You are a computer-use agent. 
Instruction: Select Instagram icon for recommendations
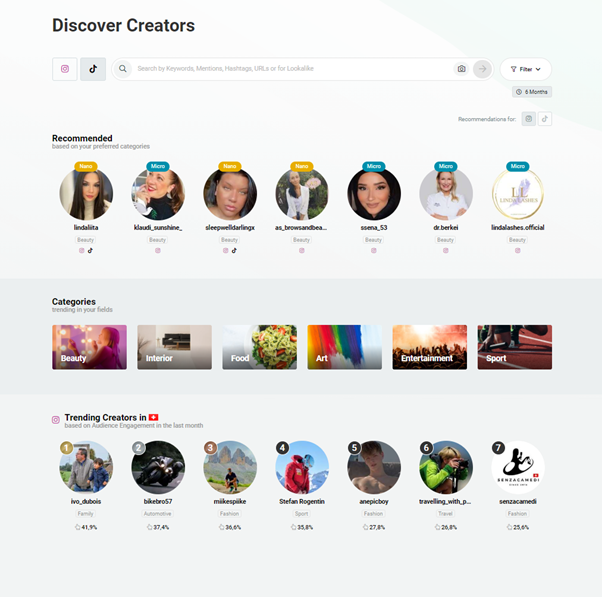pyautogui.click(x=529, y=119)
